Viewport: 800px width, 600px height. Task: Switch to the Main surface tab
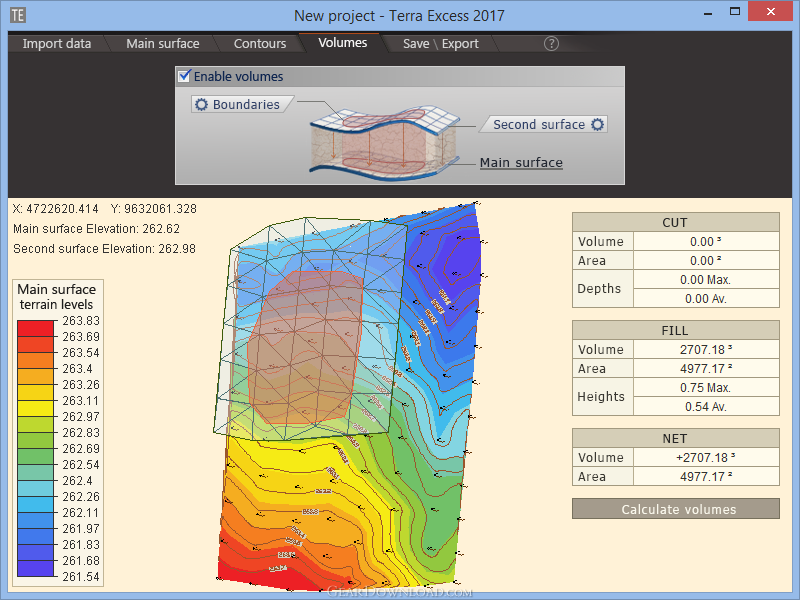pos(163,44)
